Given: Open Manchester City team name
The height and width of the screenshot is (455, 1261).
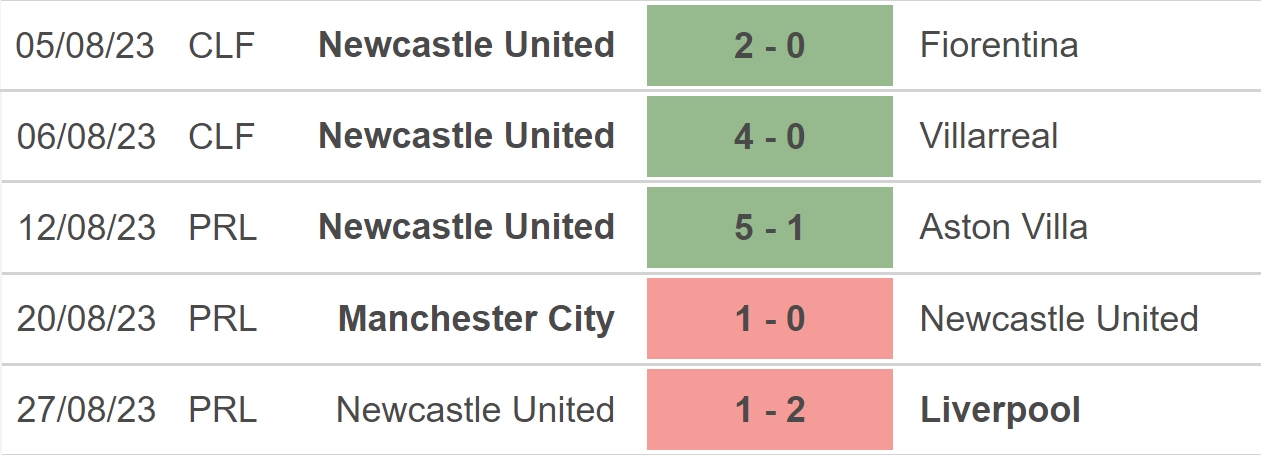Looking at the screenshot, I should point(477,319).
